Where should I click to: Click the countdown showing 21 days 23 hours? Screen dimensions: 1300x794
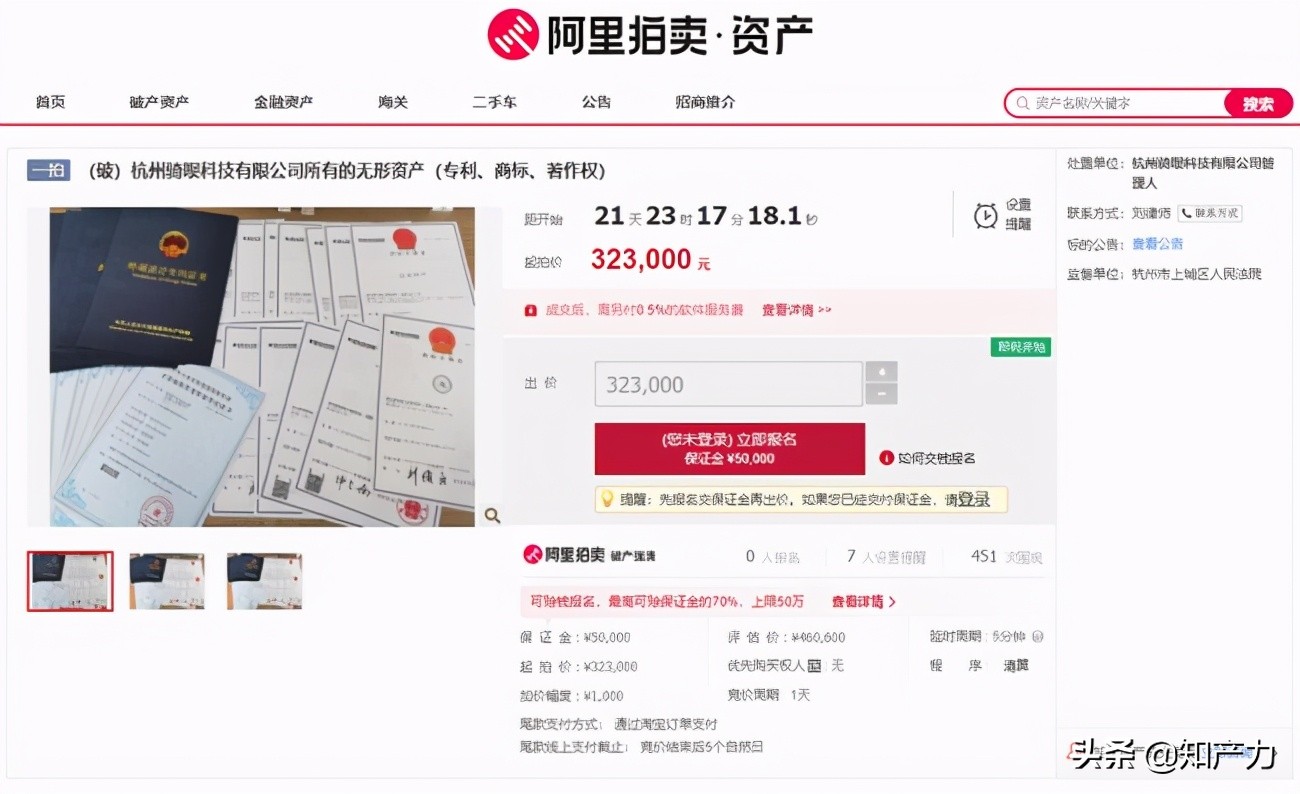(705, 216)
